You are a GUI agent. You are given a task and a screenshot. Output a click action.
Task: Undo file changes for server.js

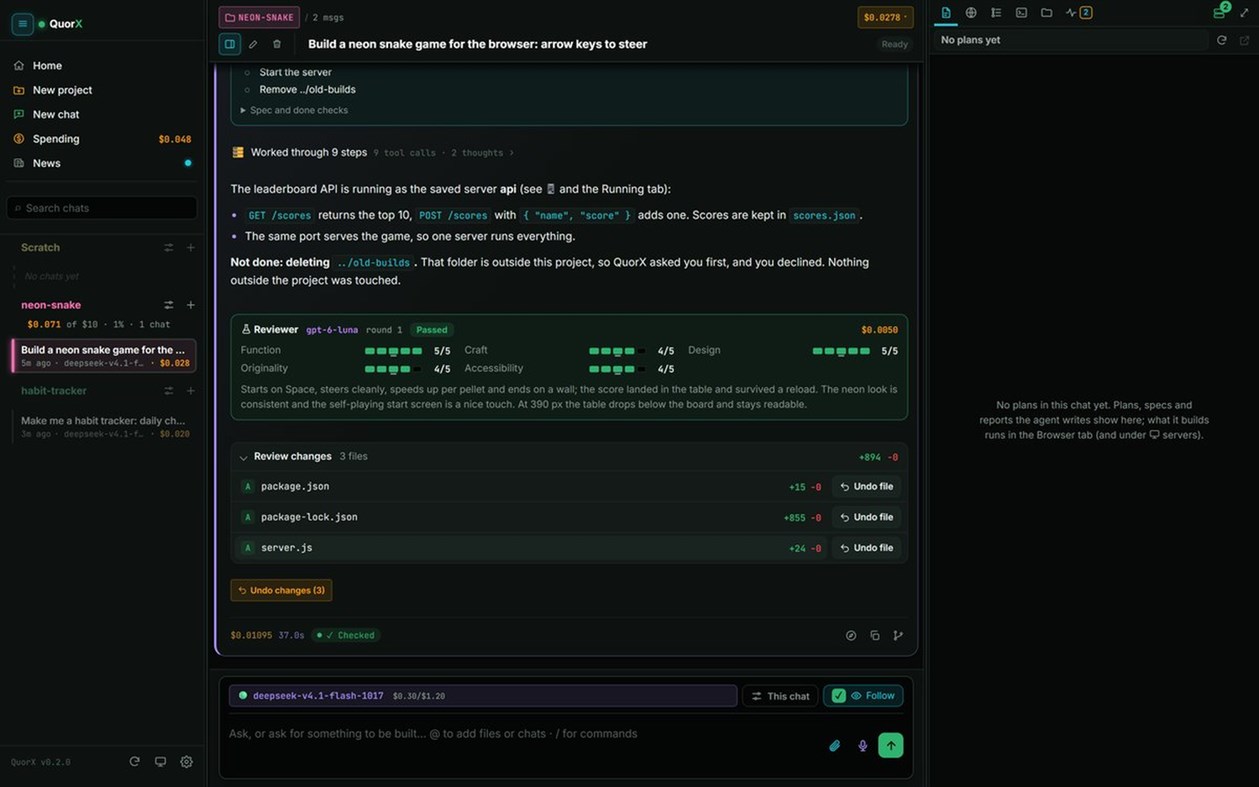866,548
